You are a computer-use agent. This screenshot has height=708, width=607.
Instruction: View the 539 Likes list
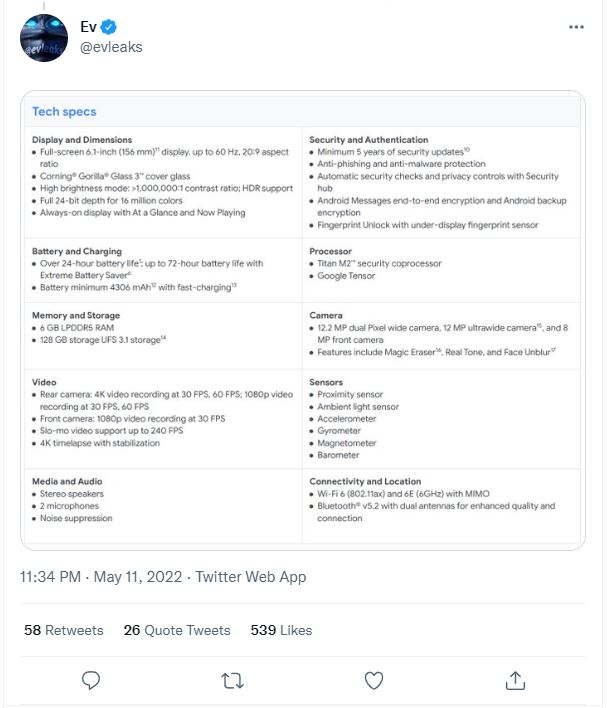coord(281,630)
